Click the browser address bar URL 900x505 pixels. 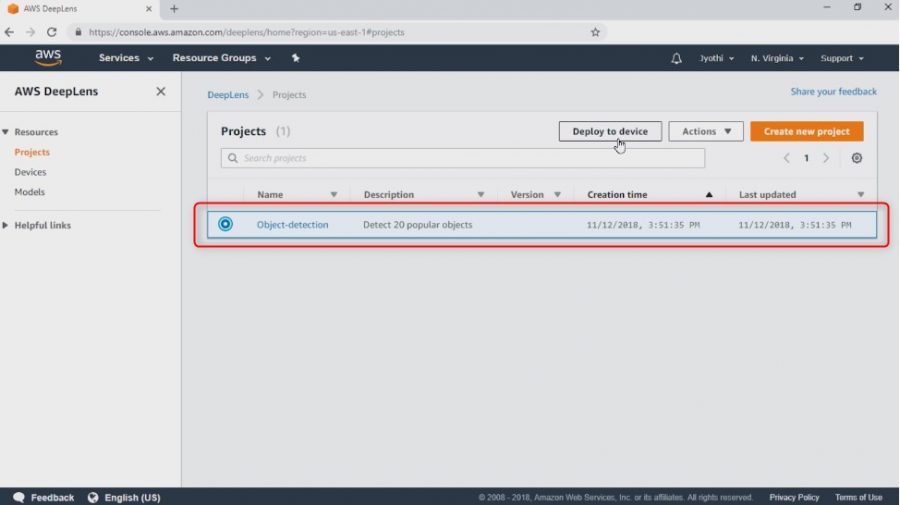click(247, 32)
